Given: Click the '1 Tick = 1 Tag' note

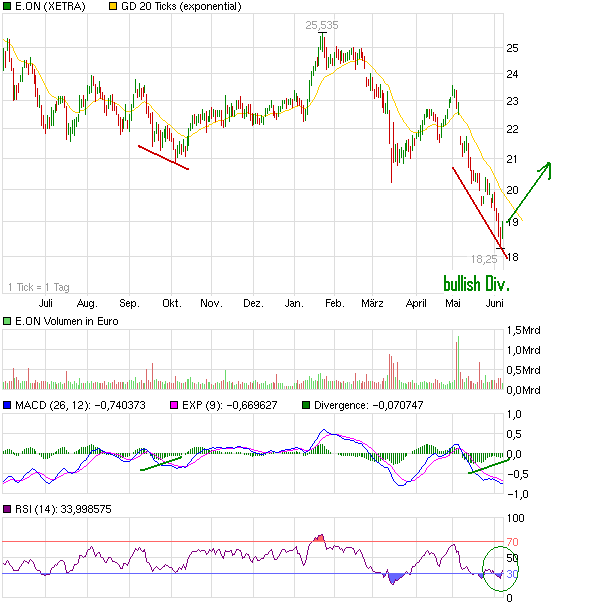Looking at the screenshot, I should [x=39, y=287].
